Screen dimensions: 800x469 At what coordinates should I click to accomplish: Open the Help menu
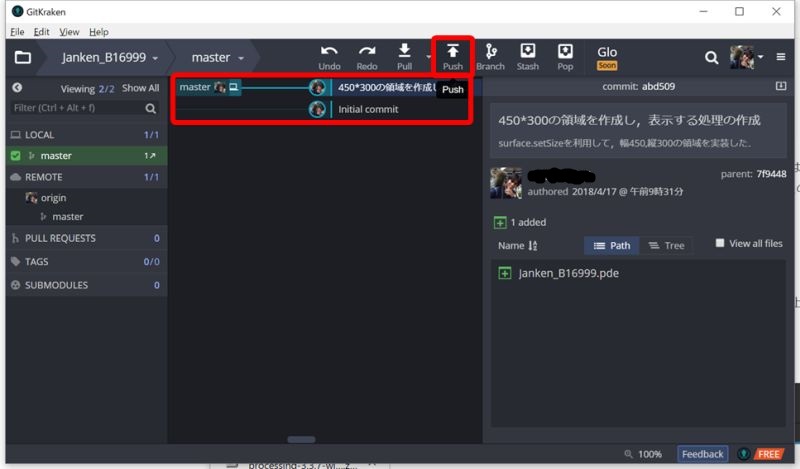[x=96, y=31]
